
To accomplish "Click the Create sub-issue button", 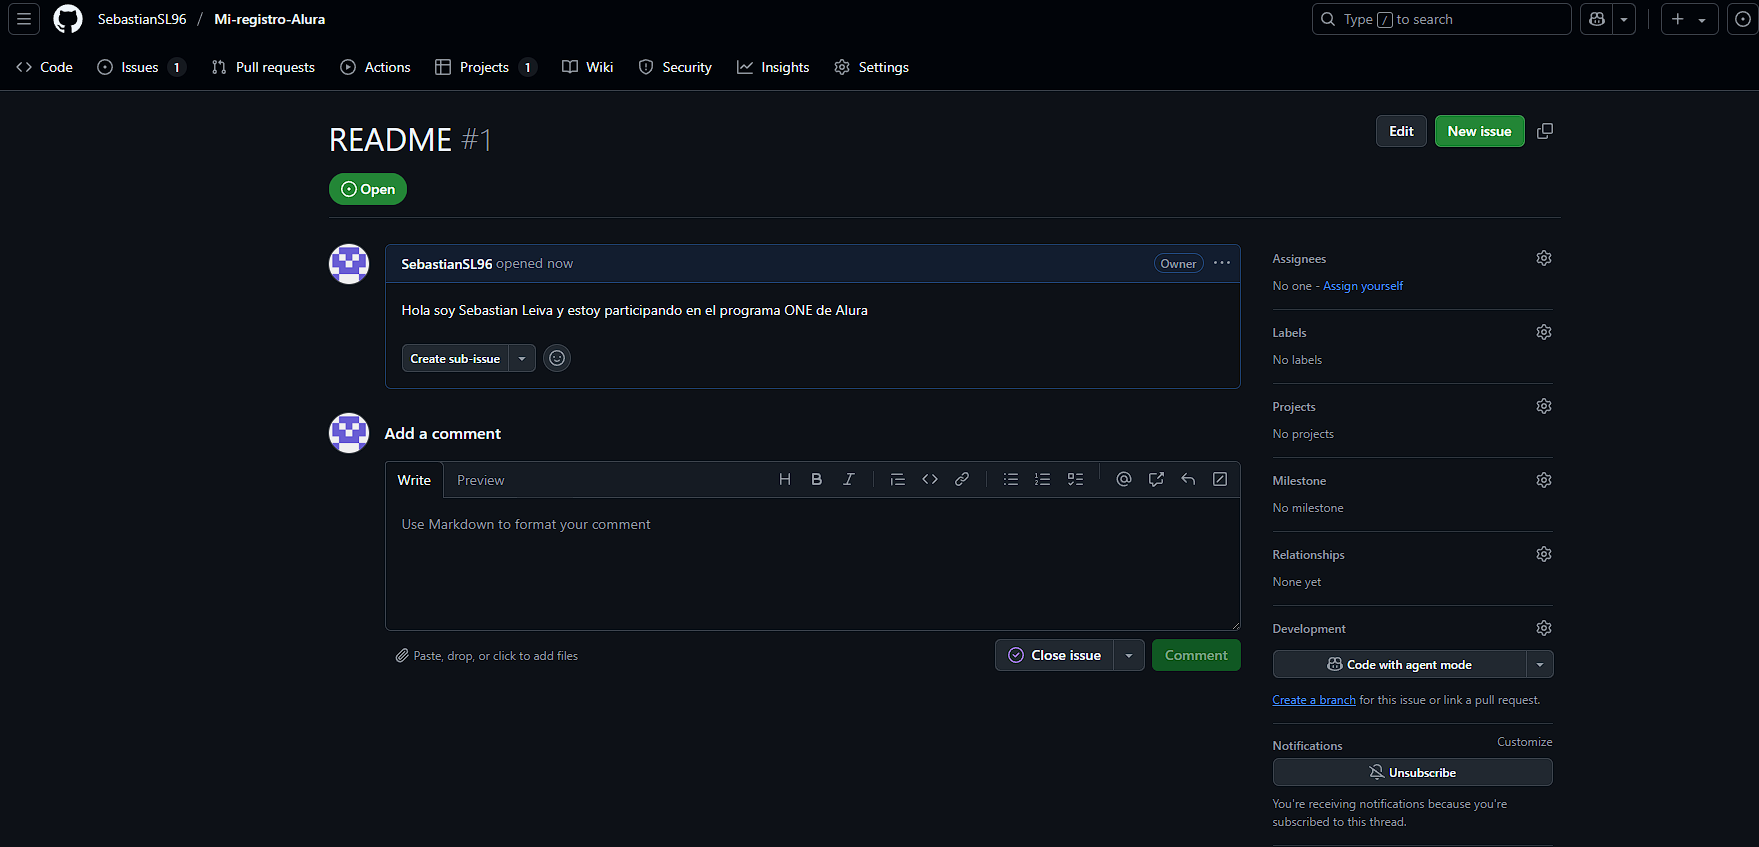I will tap(455, 358).
